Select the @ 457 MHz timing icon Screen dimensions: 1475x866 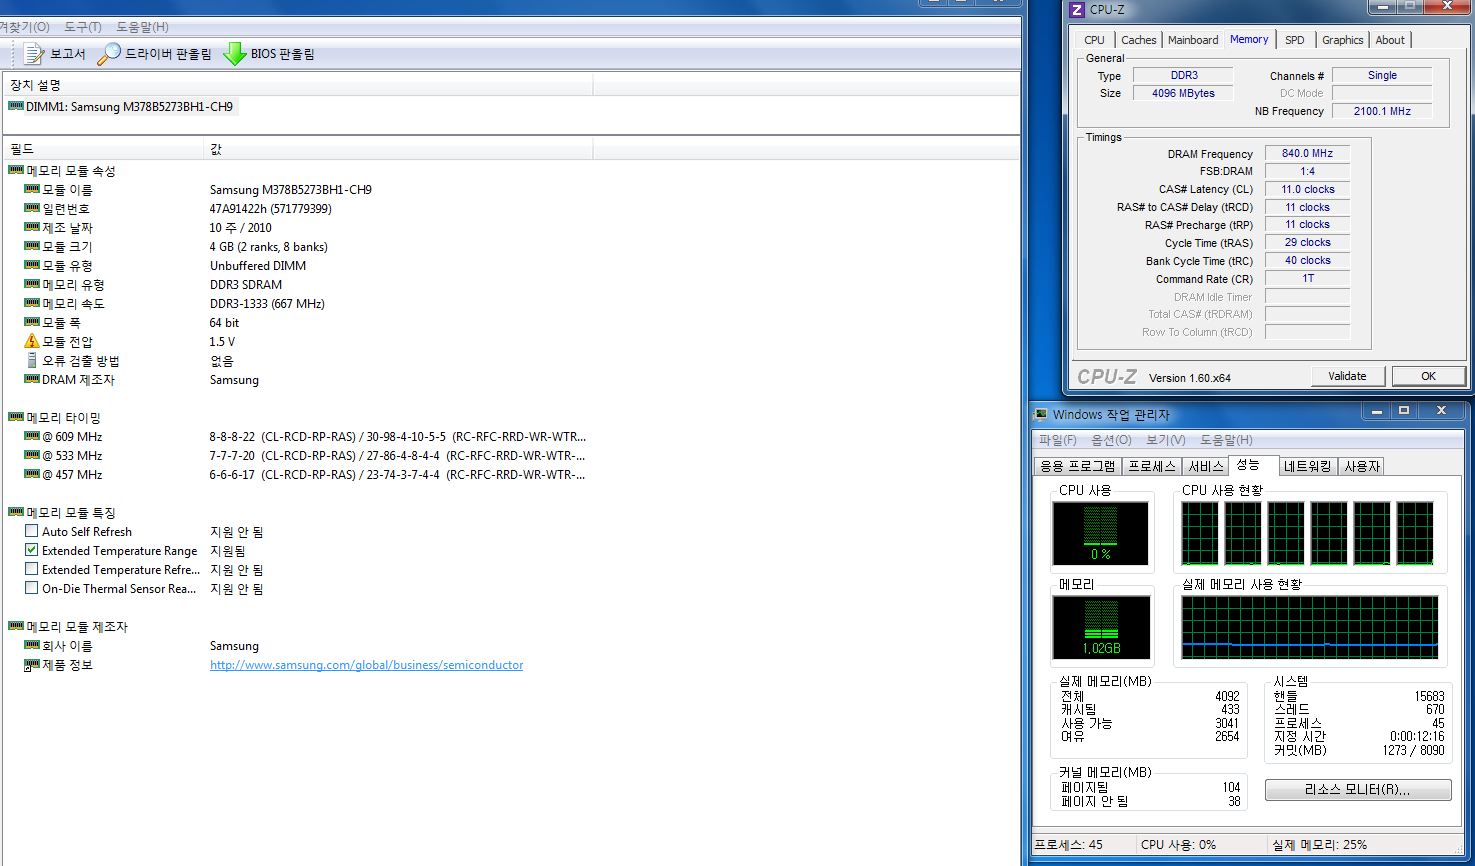click(x=32, y=474)
